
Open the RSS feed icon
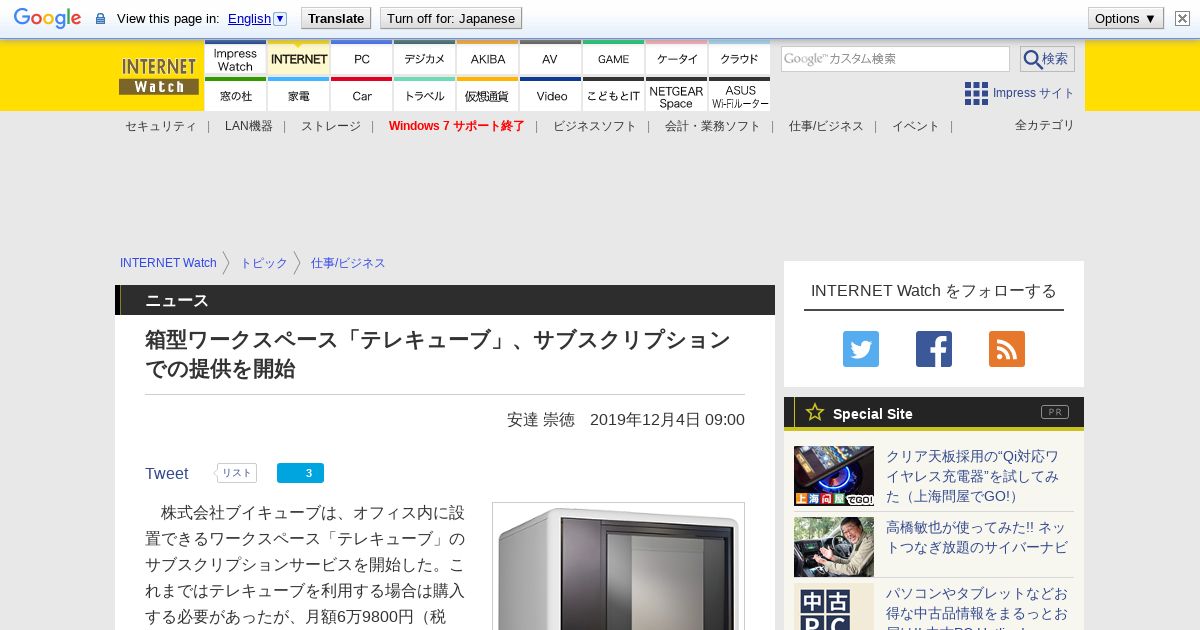point(1007,349)
